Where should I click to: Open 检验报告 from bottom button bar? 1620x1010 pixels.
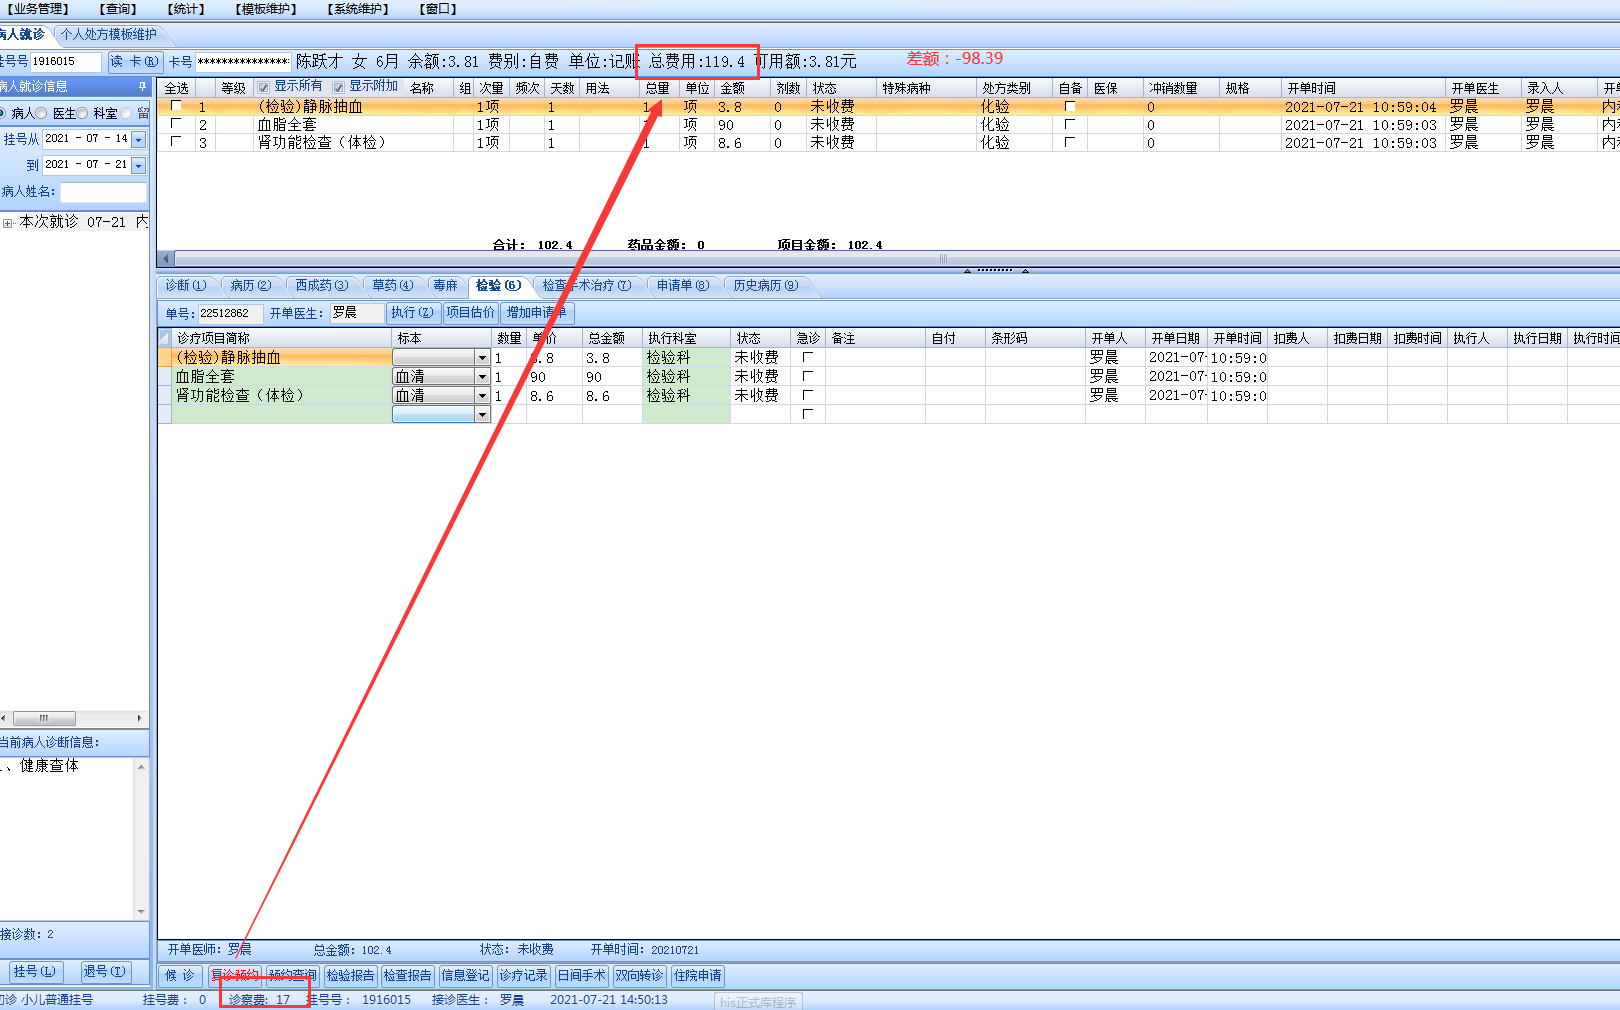[x=350, y=976]
